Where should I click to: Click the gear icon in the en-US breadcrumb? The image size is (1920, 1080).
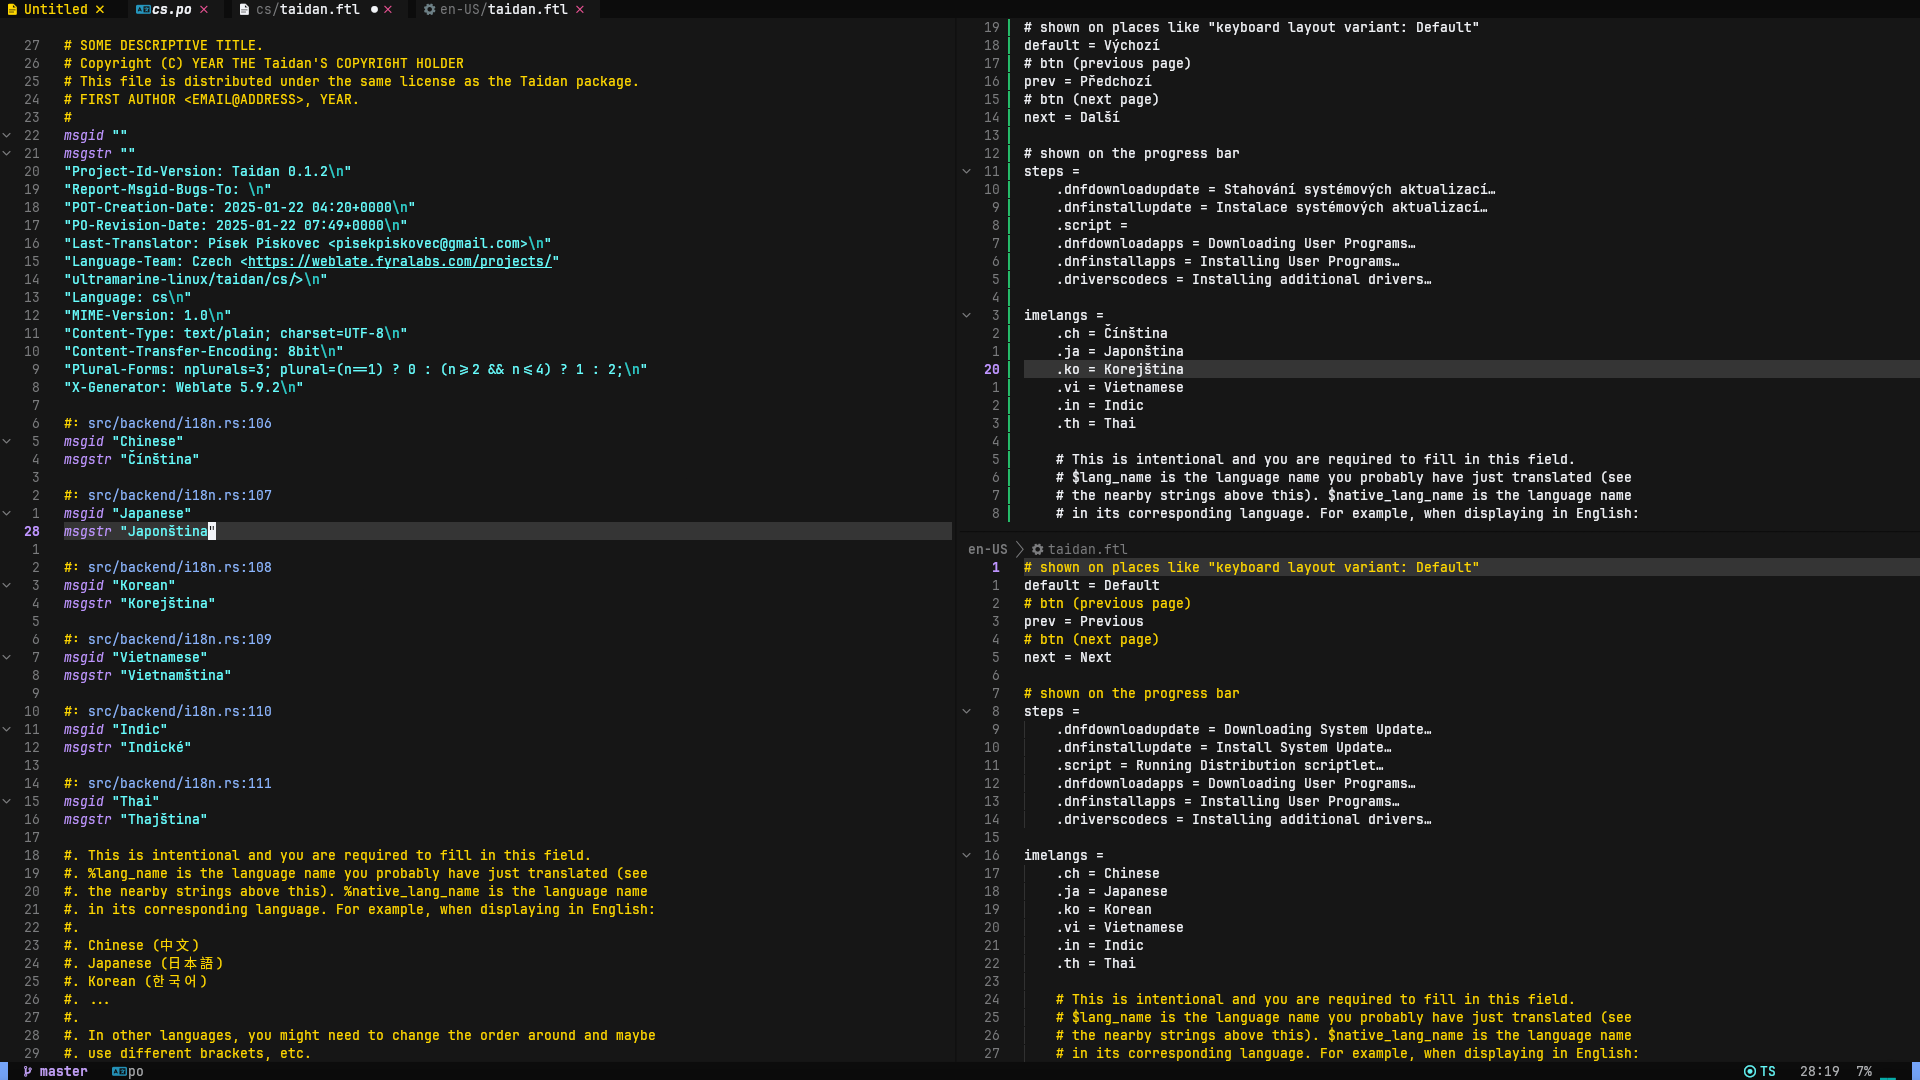tap(1037, 549)
